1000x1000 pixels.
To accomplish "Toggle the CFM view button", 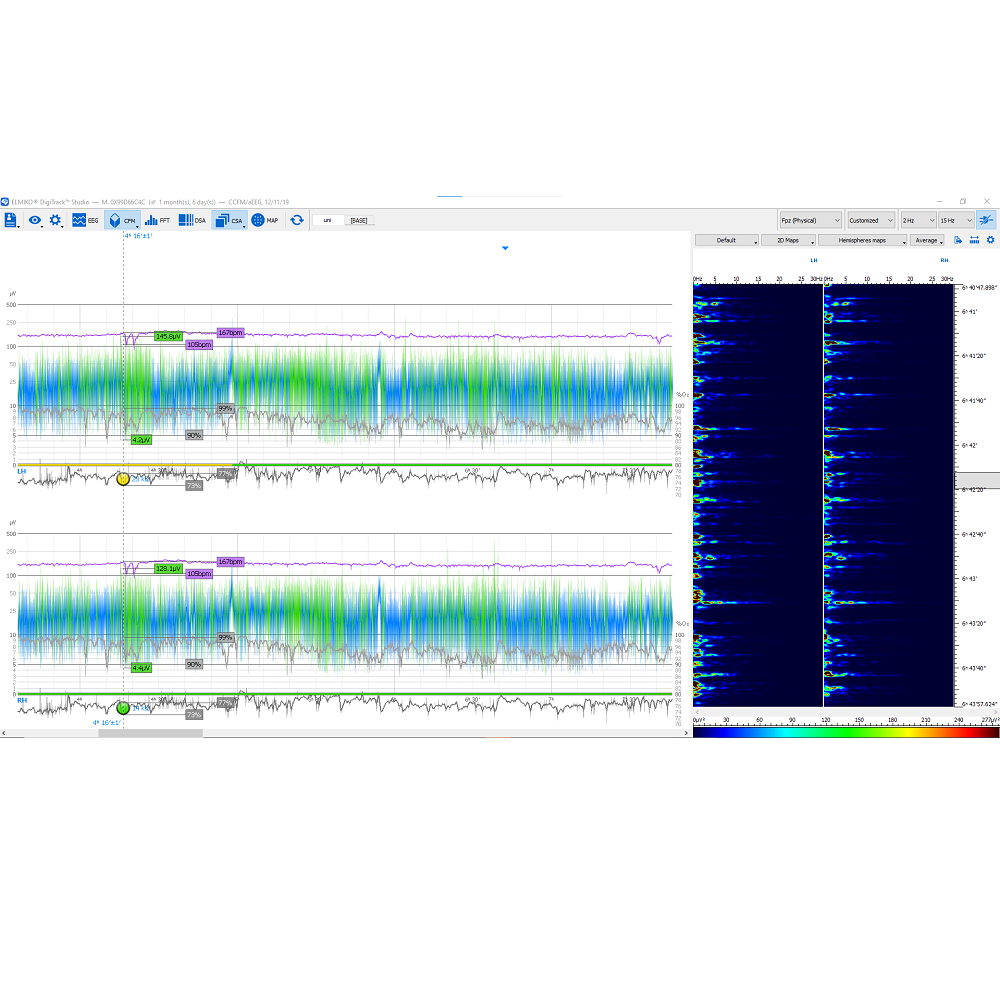I will pos(121,220).
